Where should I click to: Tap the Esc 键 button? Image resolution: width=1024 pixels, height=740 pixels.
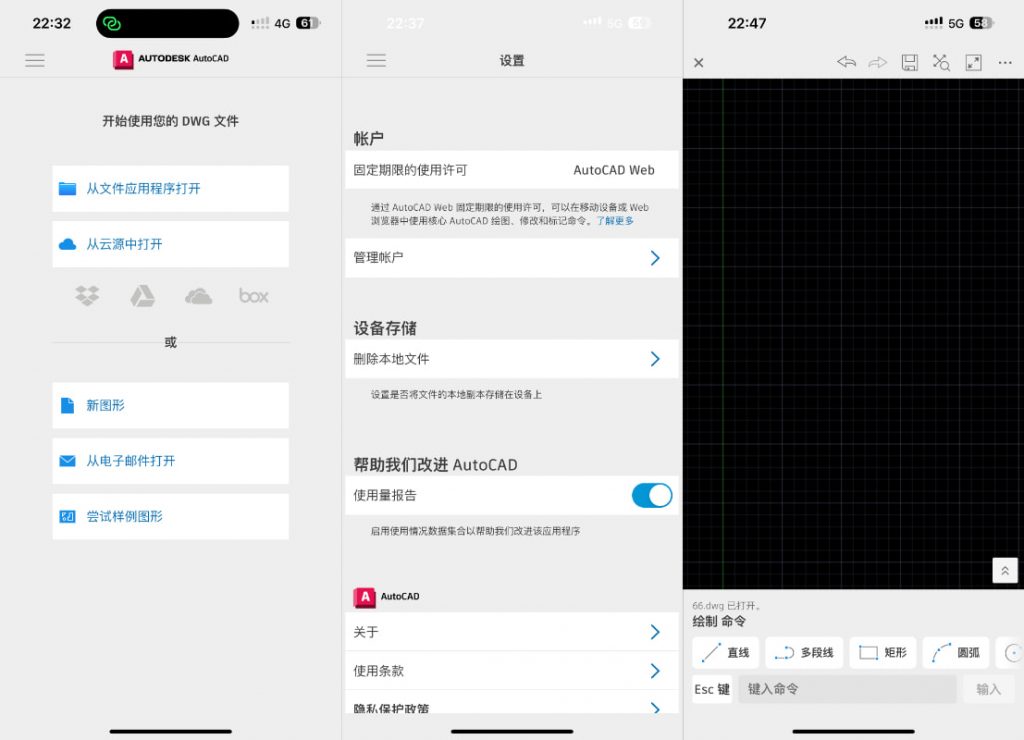click(712, 689)
